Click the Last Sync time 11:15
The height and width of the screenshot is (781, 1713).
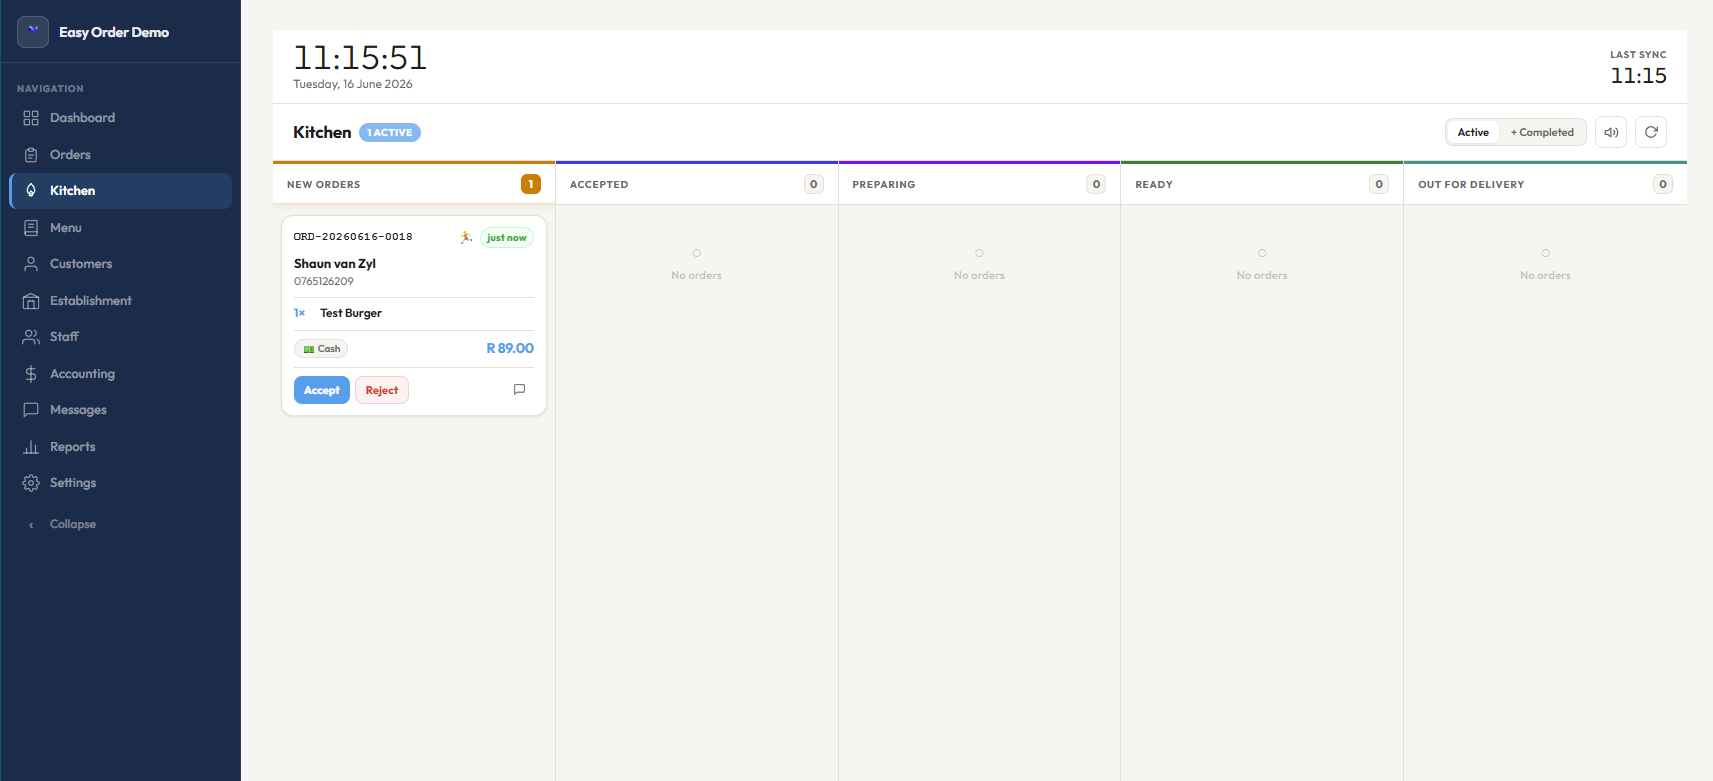click(1638, 76)
